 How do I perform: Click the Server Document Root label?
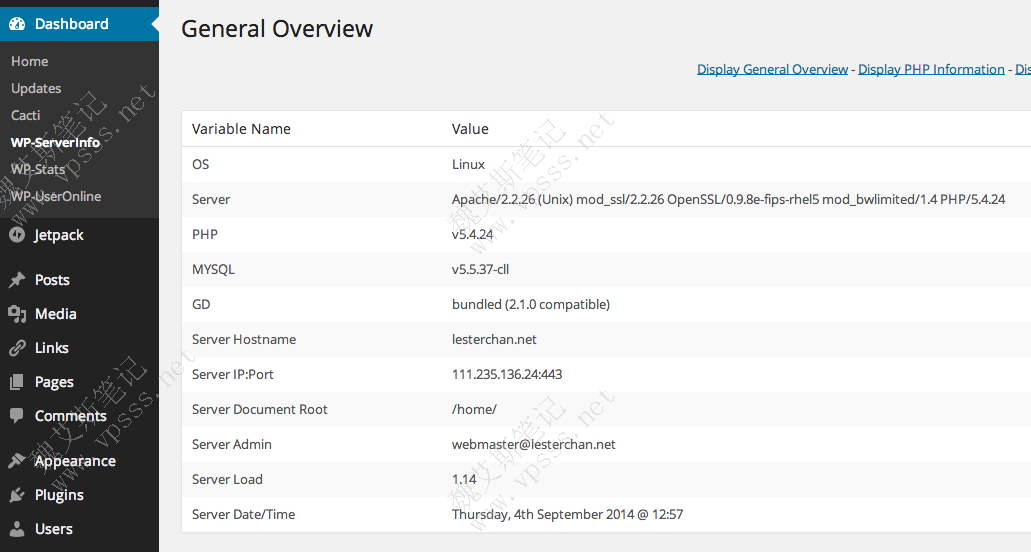(x=260, y=409)
